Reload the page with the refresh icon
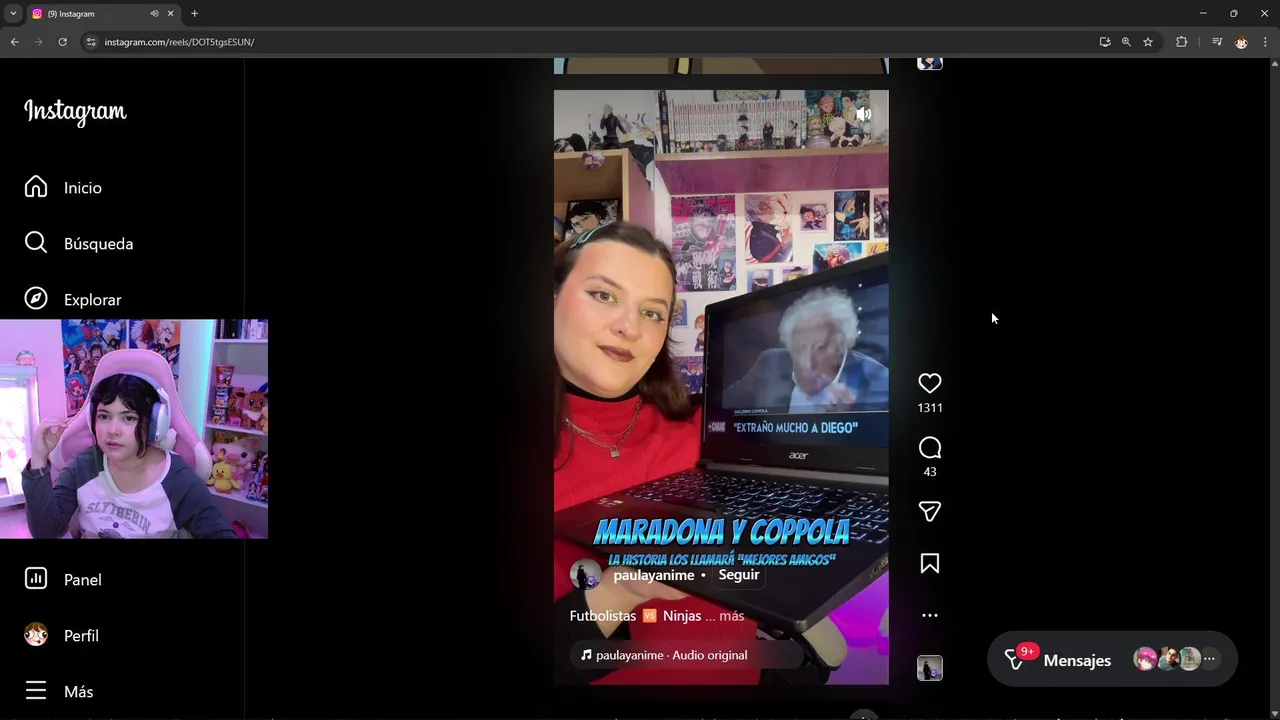The width and height of the screenshot is (1280, 720). (x=62, y=42)
